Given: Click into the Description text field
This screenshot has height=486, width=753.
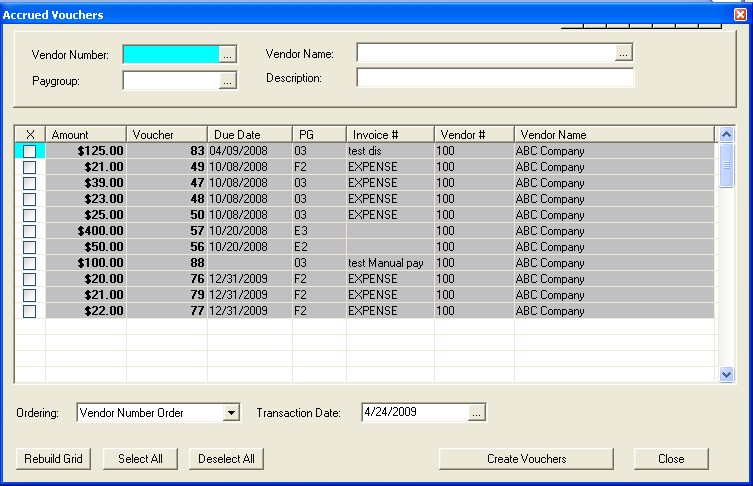Looking at the screenshot, I should 495,78.
